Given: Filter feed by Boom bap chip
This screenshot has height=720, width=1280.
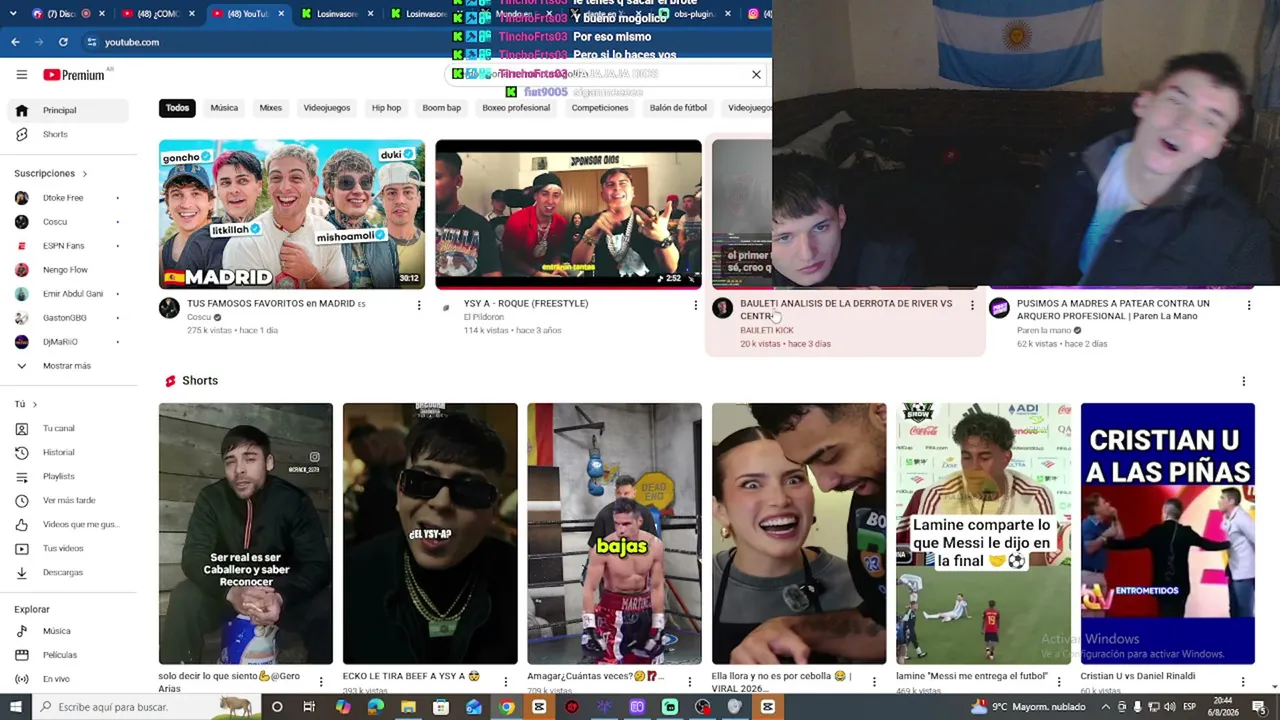Looking at the screenshot, I should [441, 108].
